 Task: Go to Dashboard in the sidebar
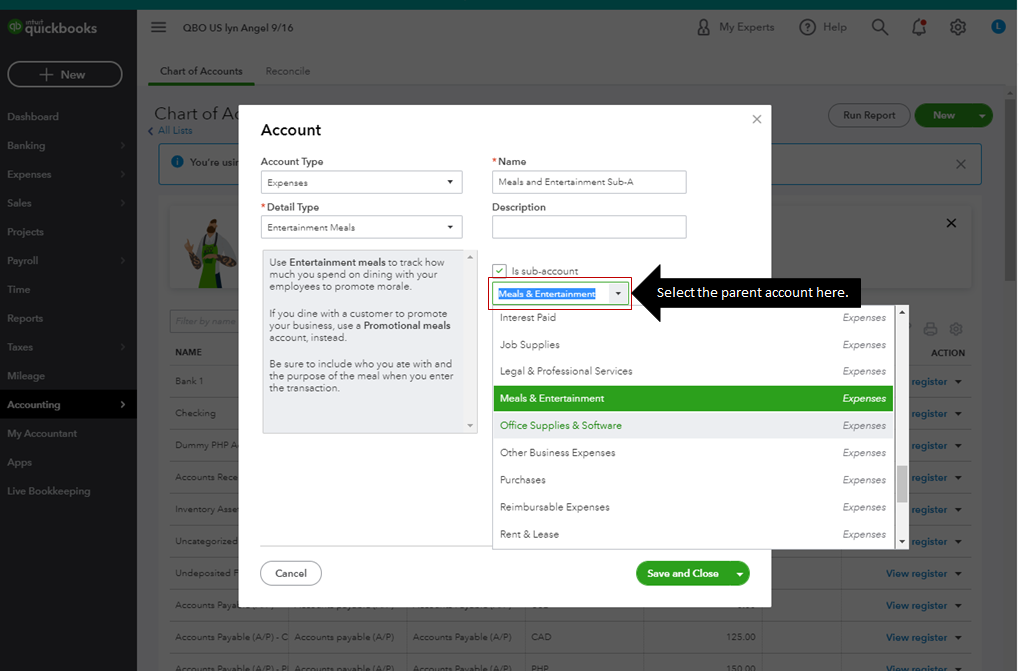click(x=33, y=116)
